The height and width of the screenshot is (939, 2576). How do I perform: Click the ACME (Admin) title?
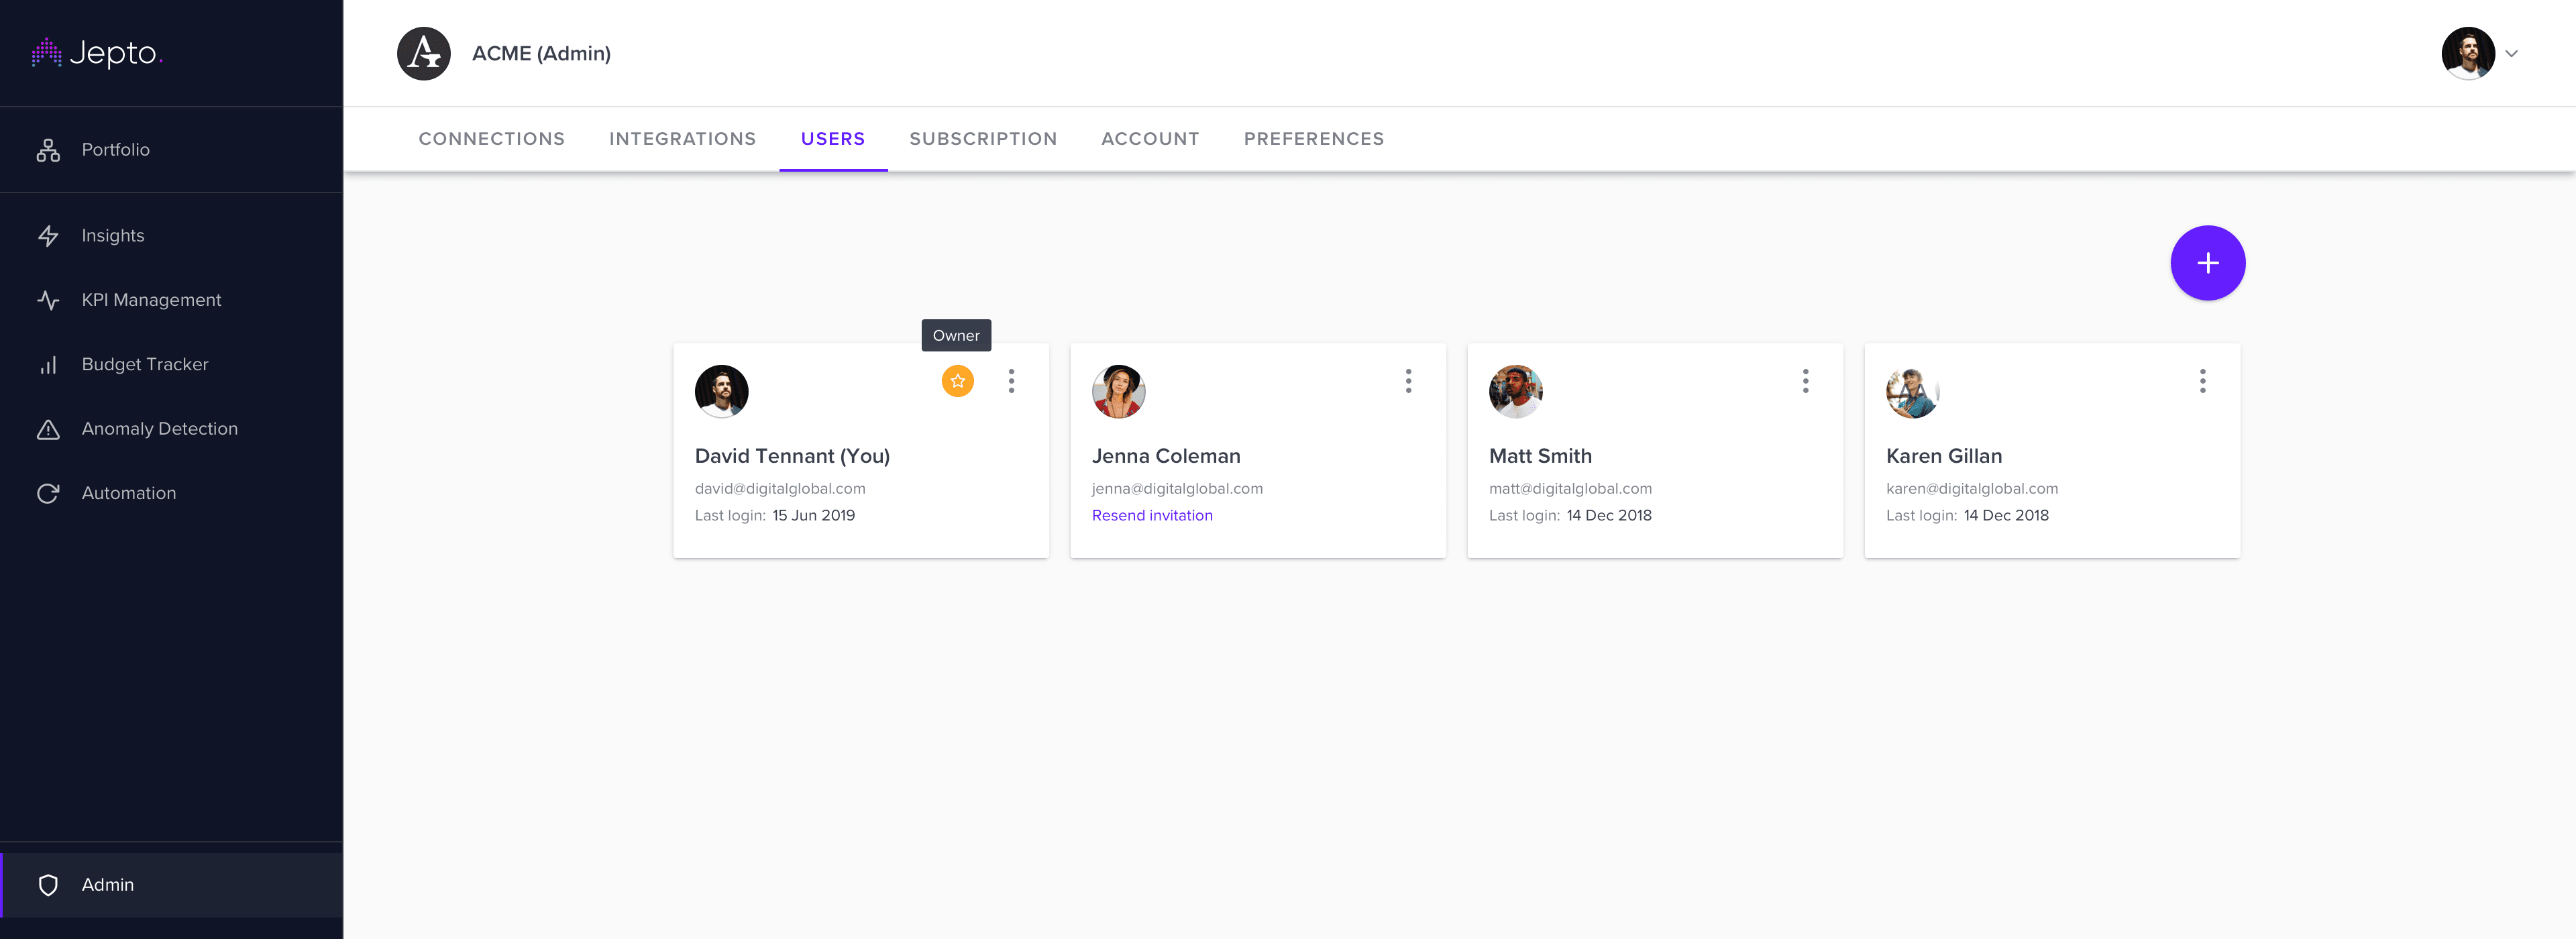click(x=541, y=54)
